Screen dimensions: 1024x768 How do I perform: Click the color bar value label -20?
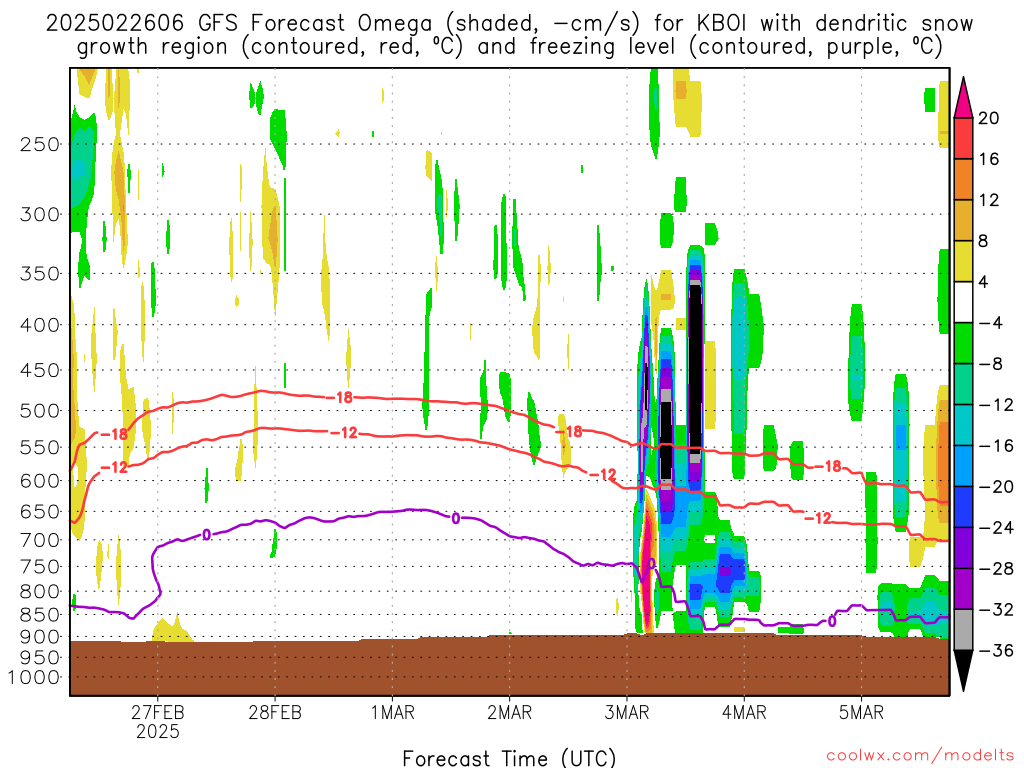pos(996,487)
